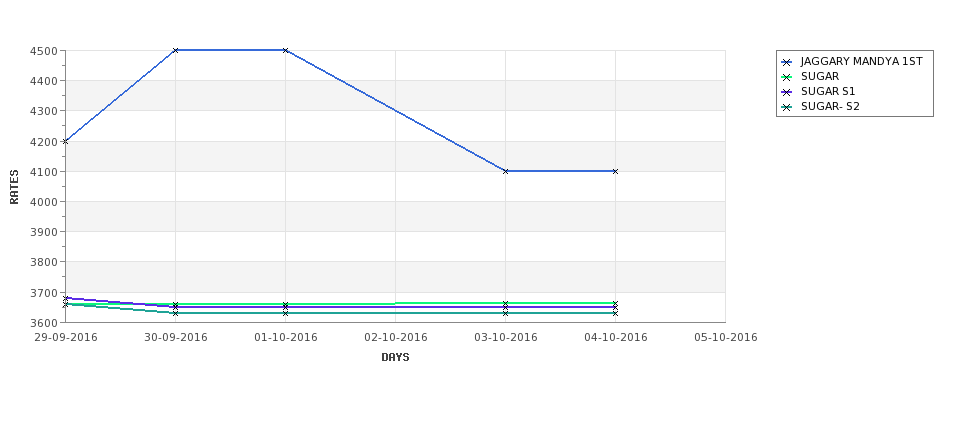Select the SUGAR- S2 legend label

tap(830, 106)
